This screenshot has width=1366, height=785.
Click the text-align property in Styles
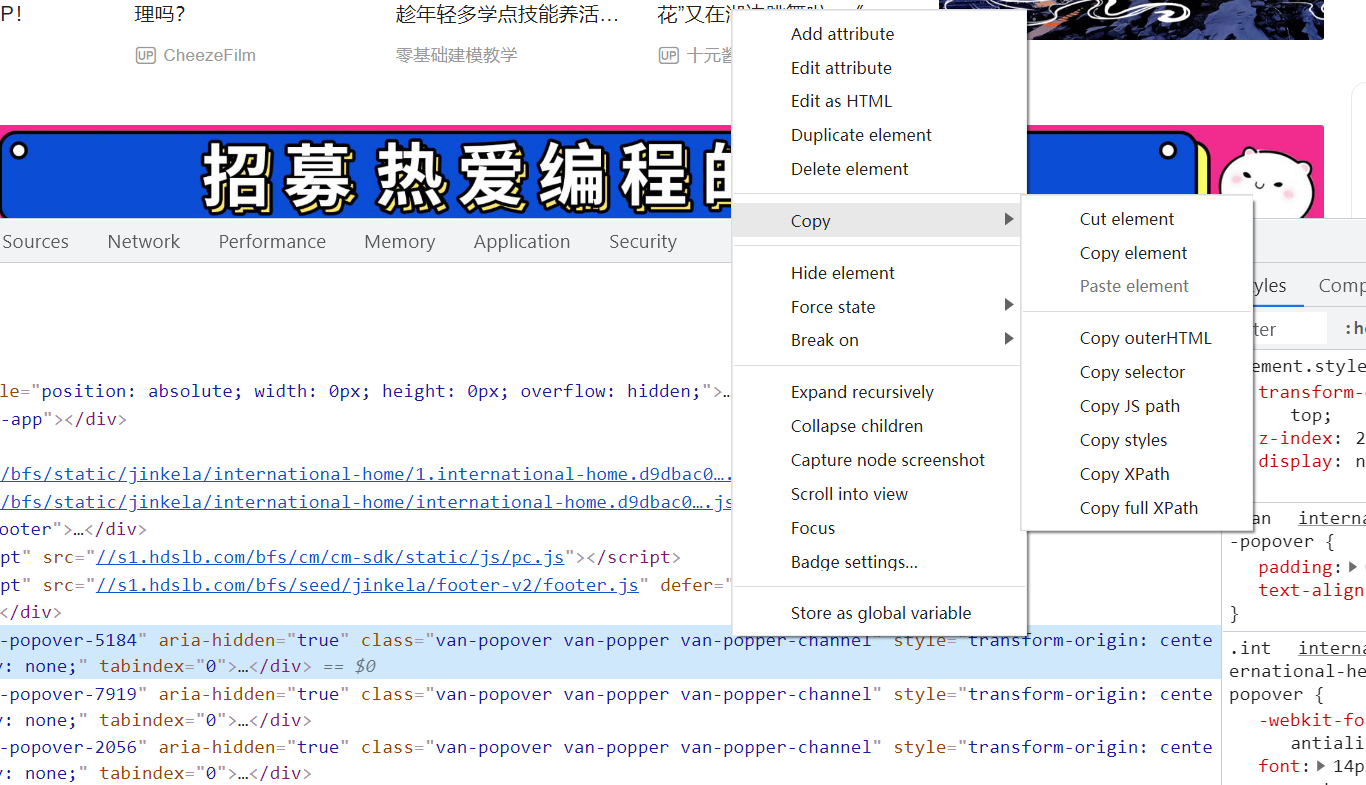coord(1312,590)
